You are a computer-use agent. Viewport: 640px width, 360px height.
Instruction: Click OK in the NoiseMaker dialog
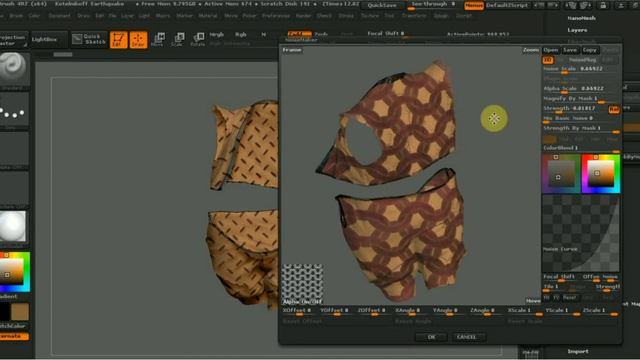click(431, 337)
